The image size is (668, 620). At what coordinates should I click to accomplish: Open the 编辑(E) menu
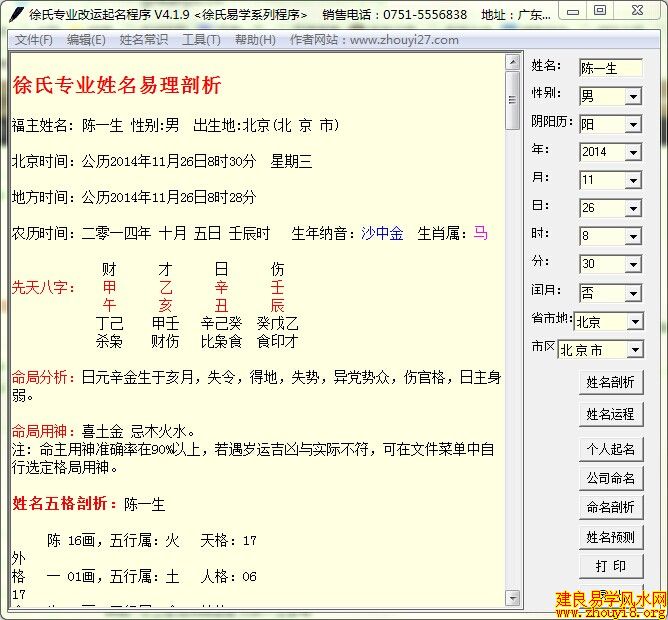click(x=86, y=40)
